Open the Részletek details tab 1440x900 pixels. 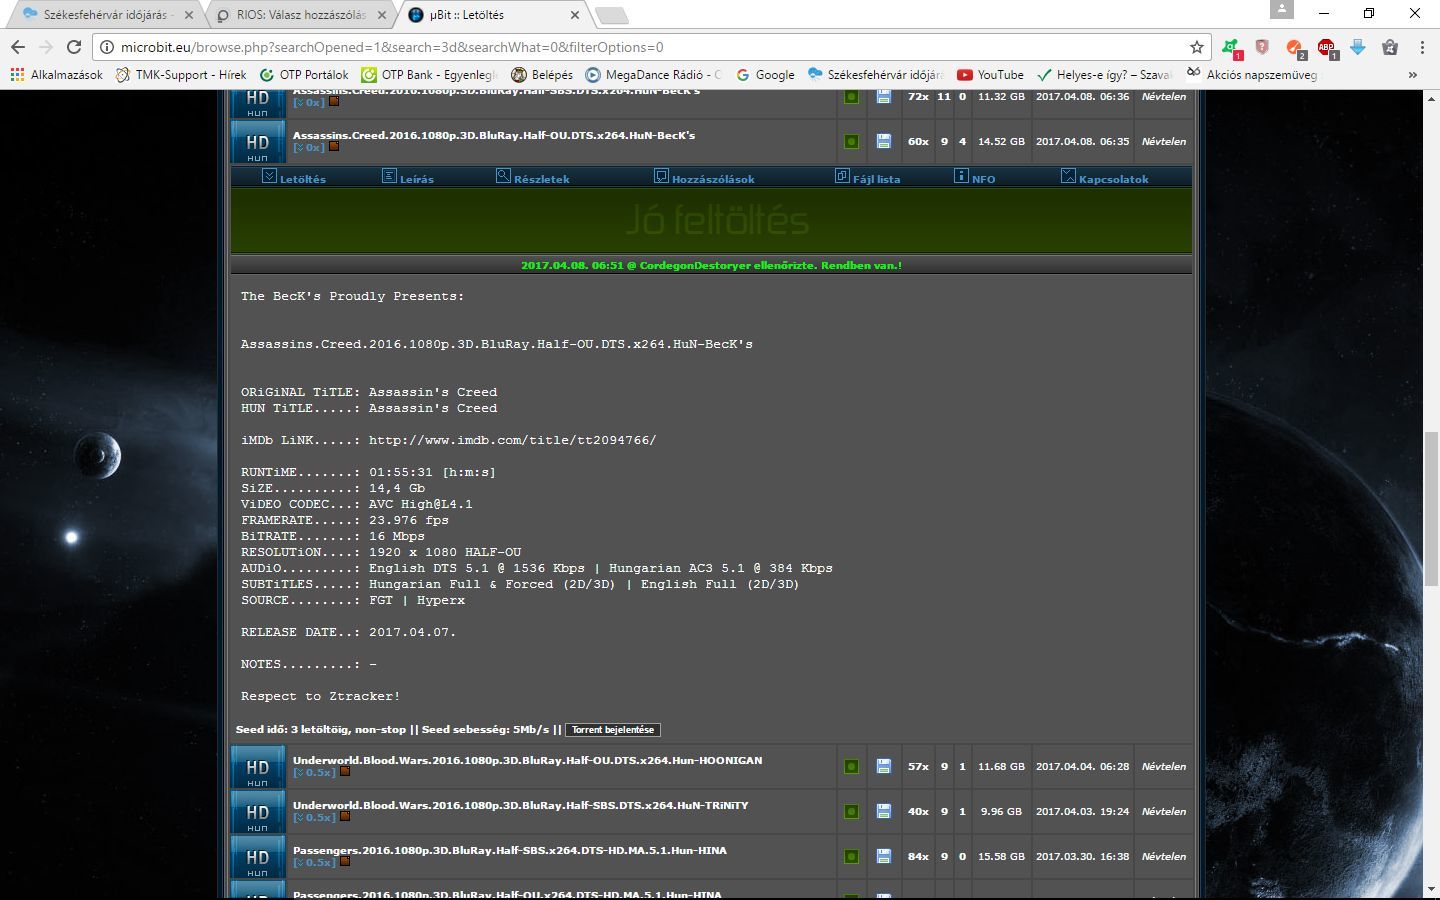[533, 178]
